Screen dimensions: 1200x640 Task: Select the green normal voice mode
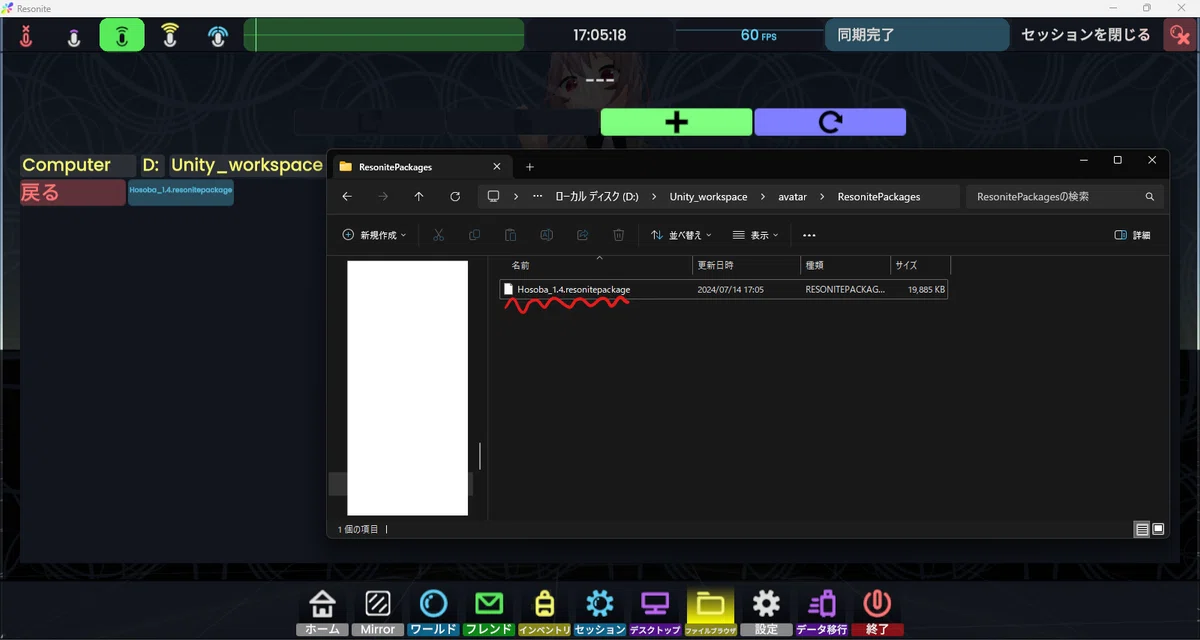(122, 36)
